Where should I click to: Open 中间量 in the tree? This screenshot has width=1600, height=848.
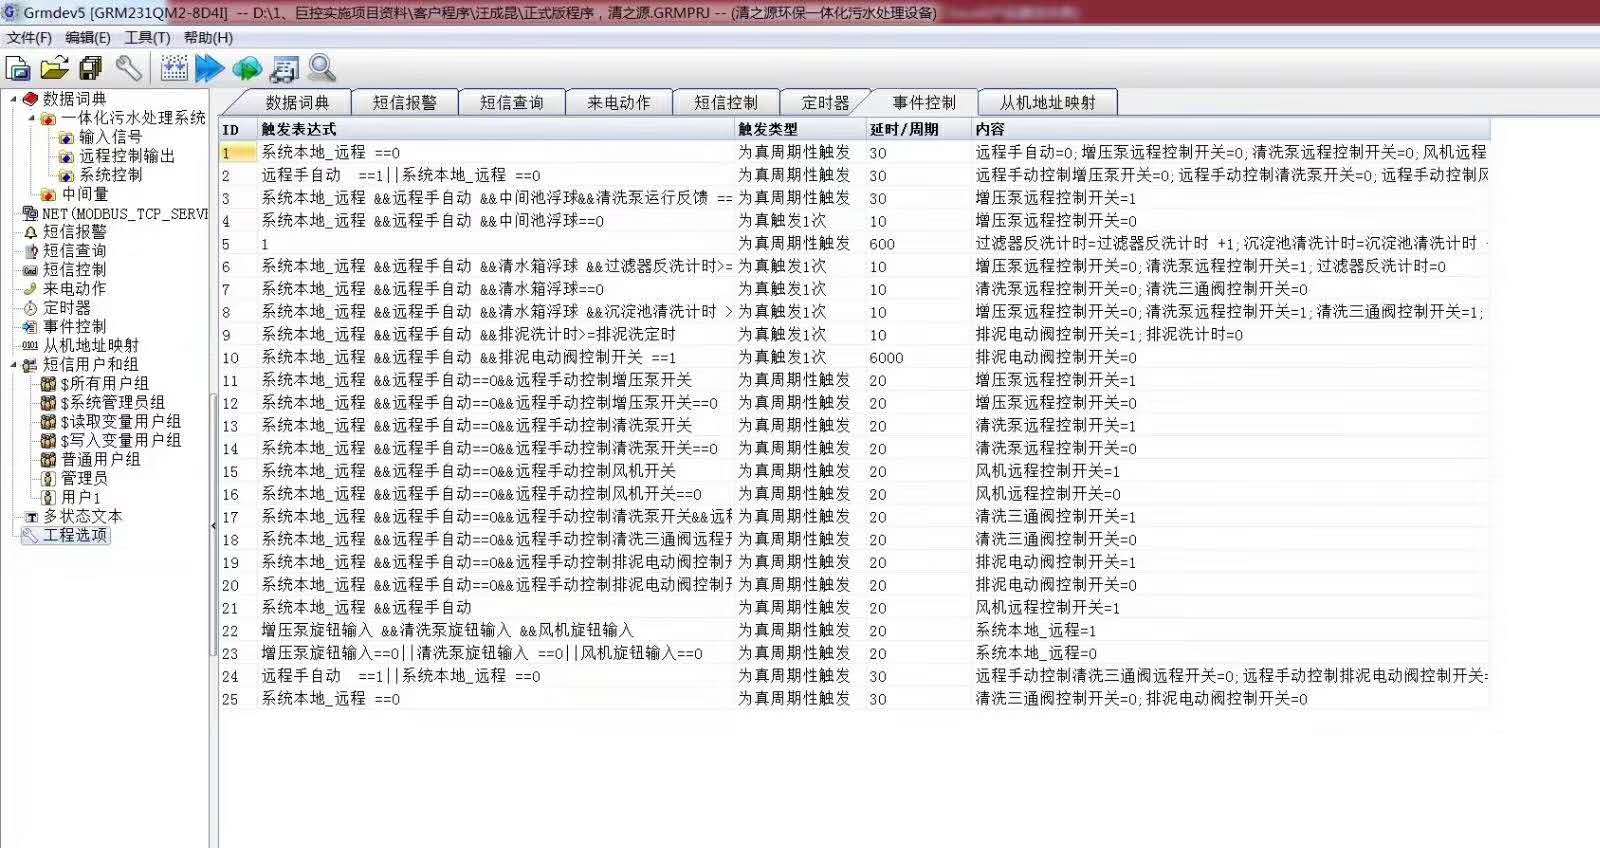84,194
